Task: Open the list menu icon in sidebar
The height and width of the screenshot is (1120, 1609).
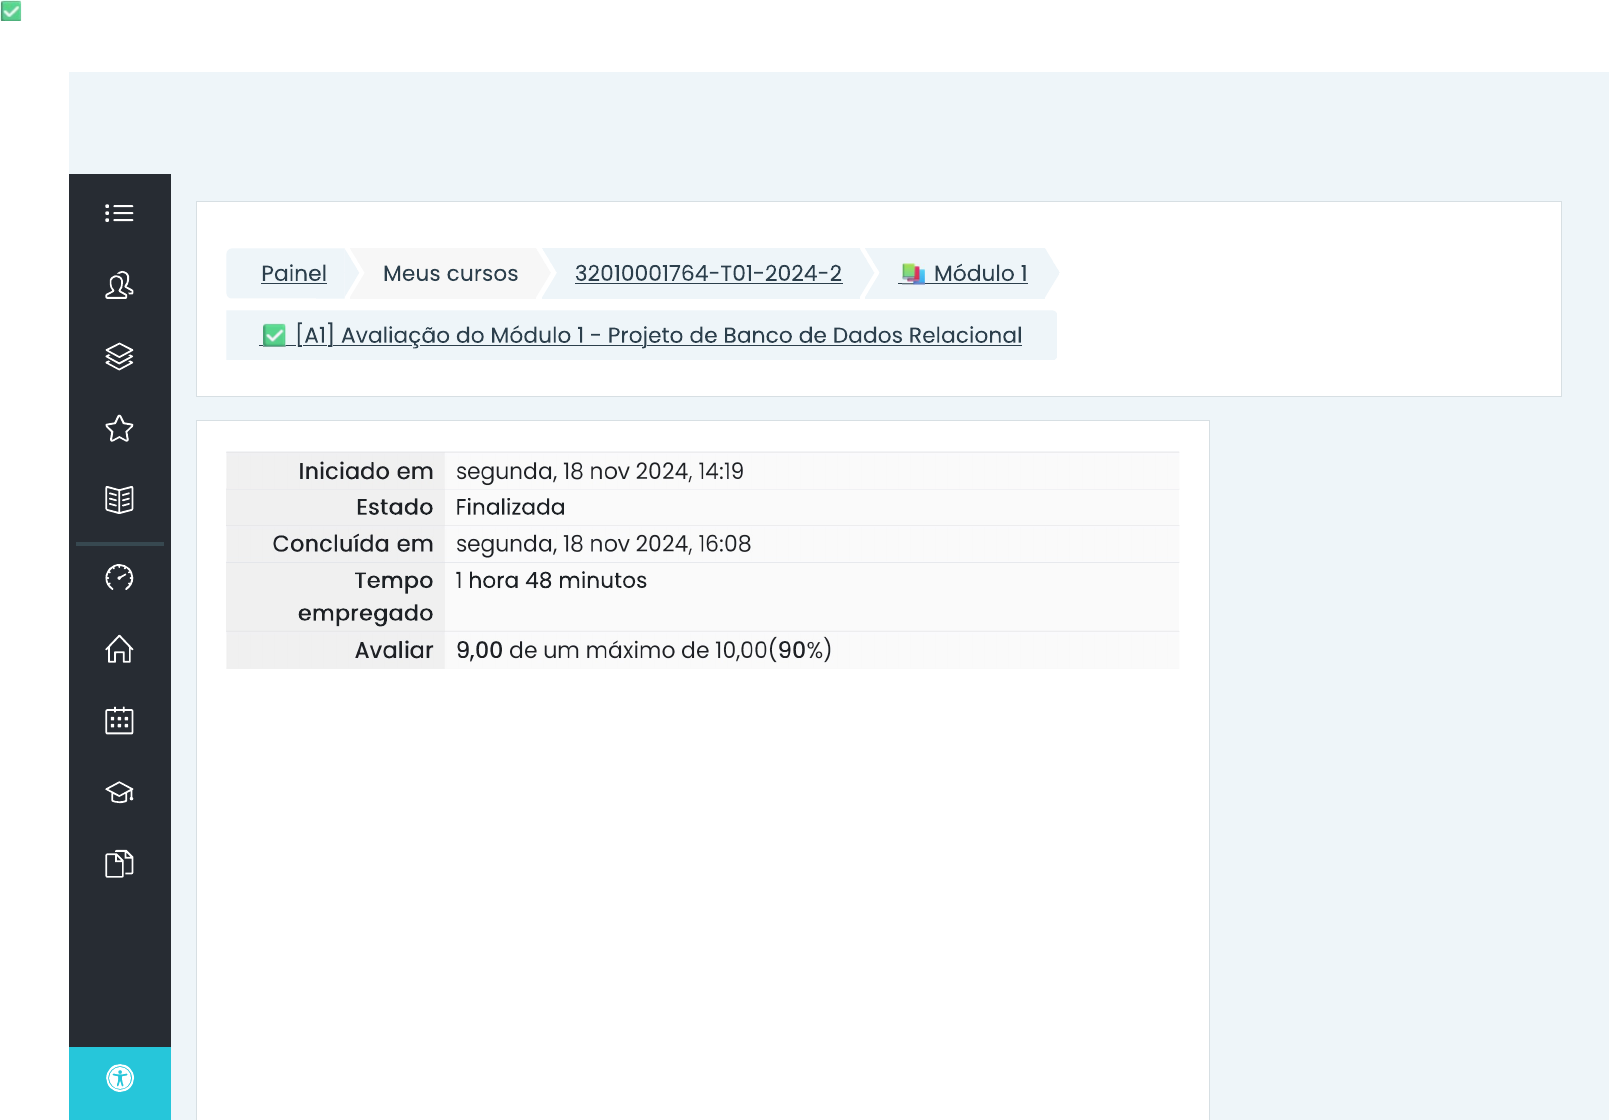Action: [x=119, y=213]
